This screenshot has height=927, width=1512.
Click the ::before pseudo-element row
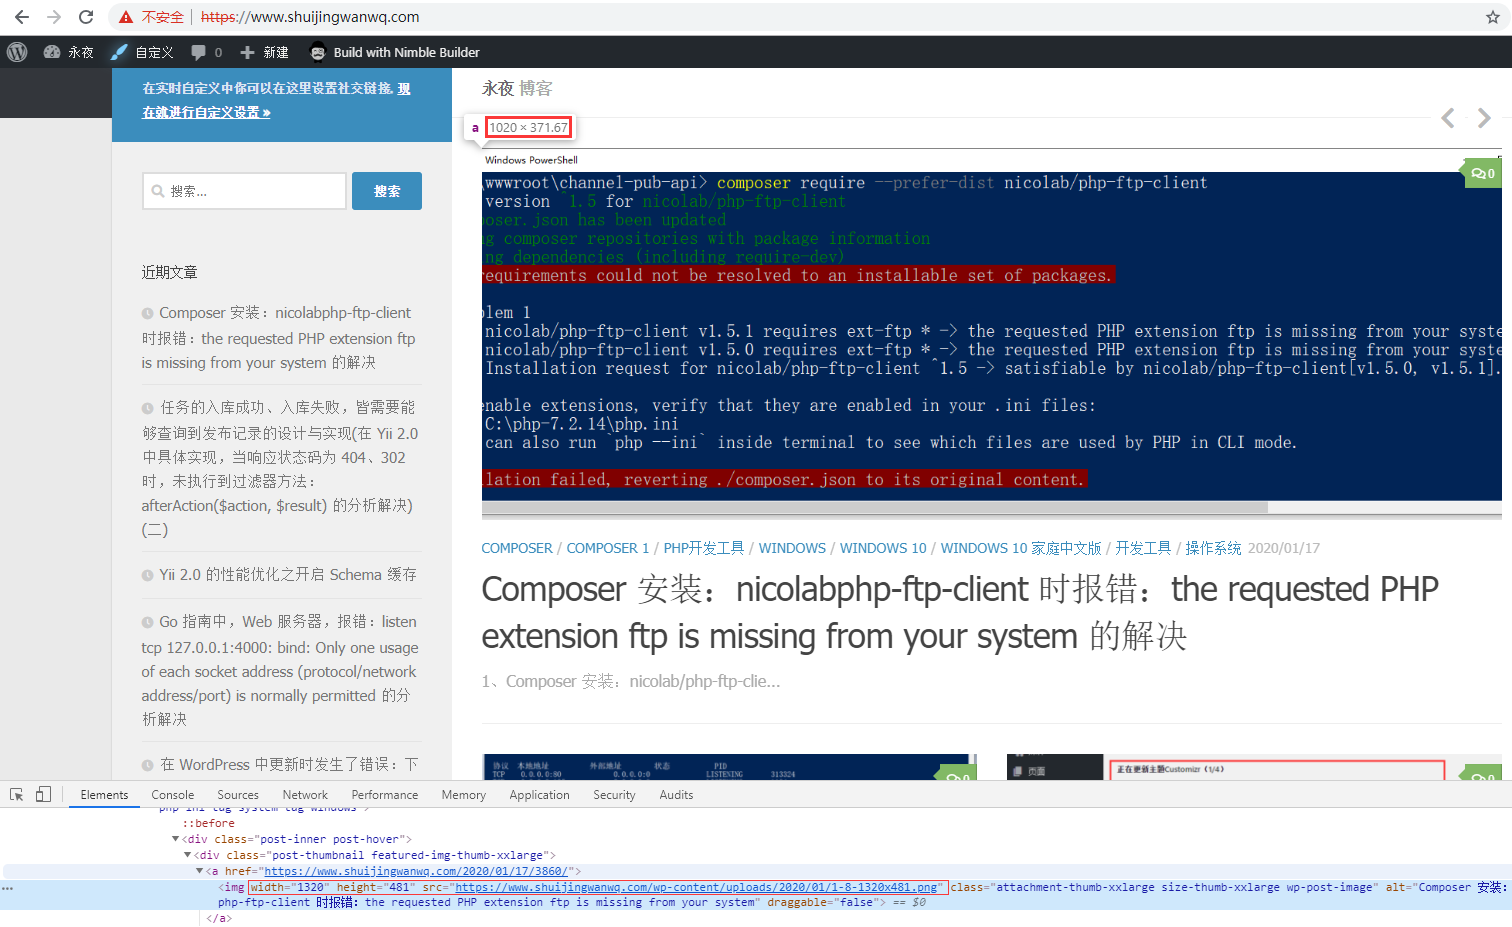coord(208,824)
